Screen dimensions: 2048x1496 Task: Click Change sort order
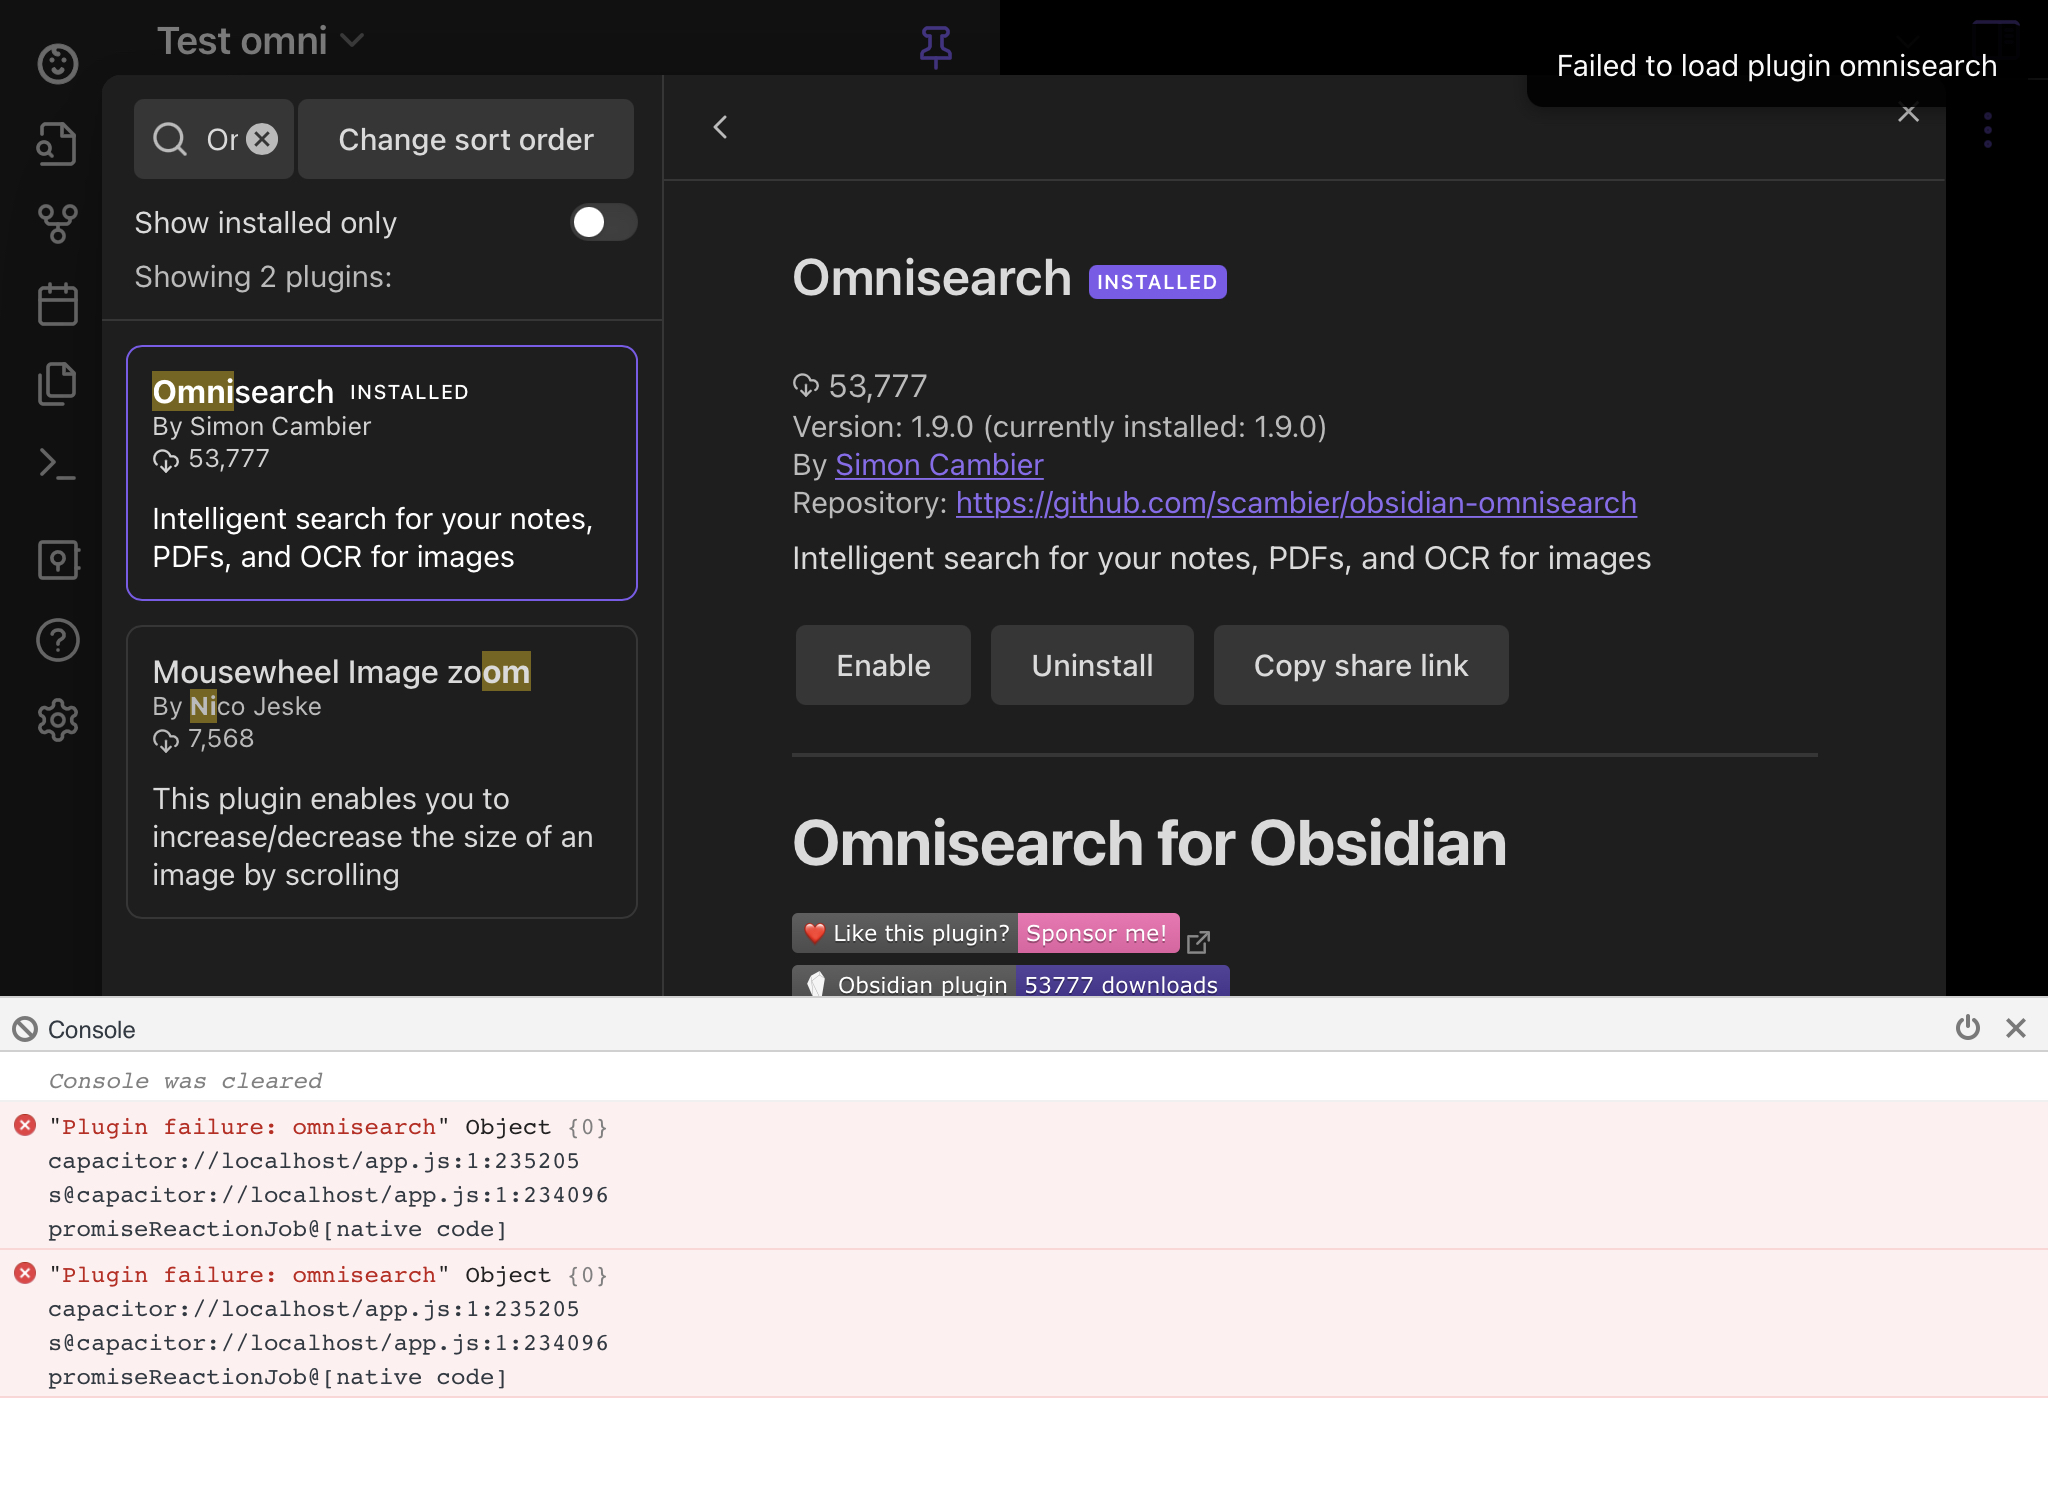point(466,139)
